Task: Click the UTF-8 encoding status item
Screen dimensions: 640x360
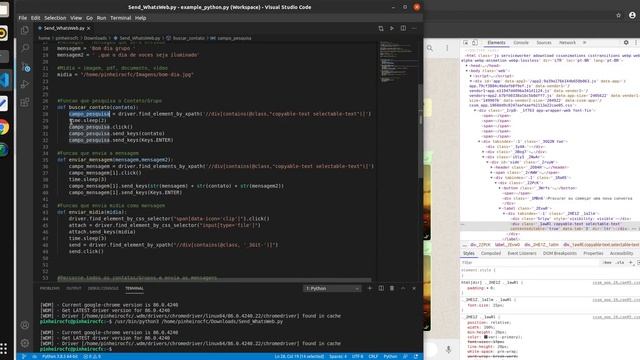Action: pos(358,356)
